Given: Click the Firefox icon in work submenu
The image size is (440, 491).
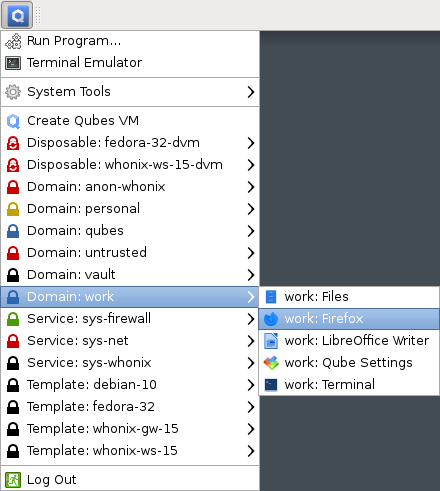Looking at the screenshot, I should pos(271,319).
